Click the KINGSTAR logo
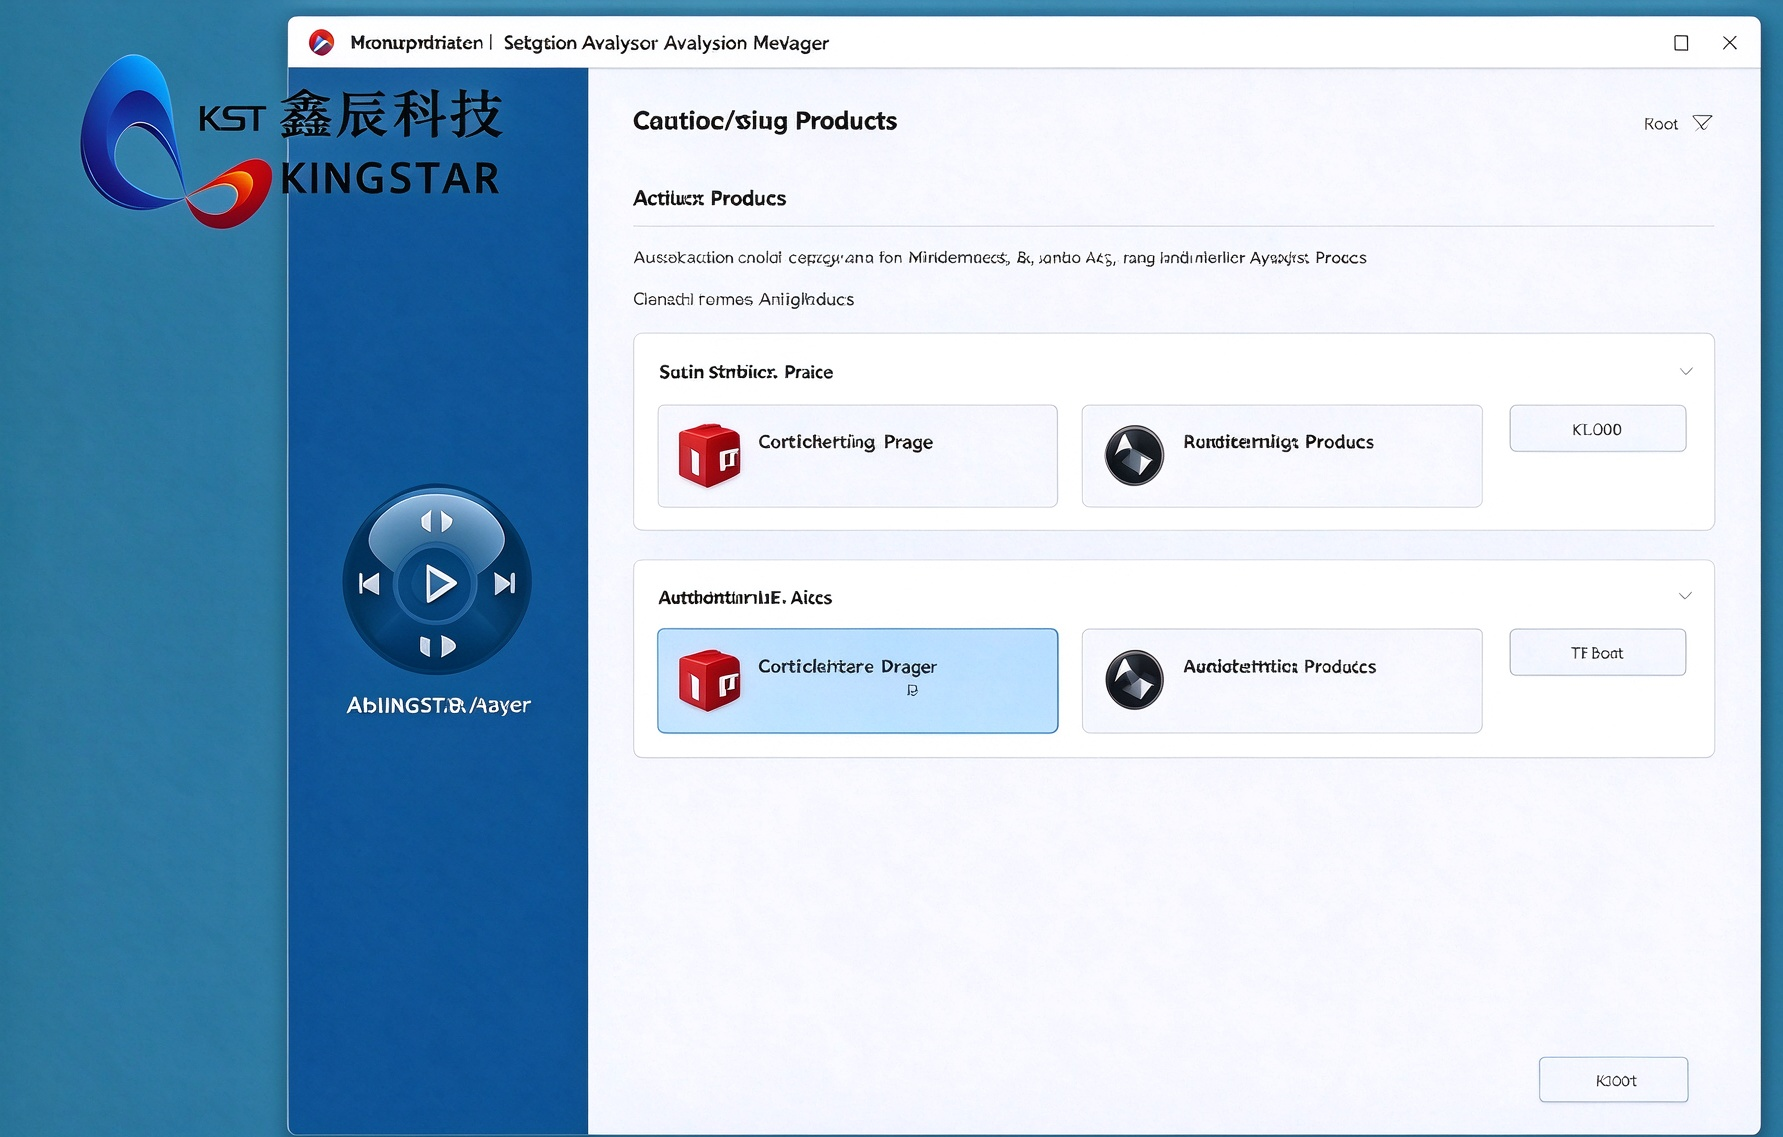This screenshot has width=1783, height=1137. click(290, 141)
